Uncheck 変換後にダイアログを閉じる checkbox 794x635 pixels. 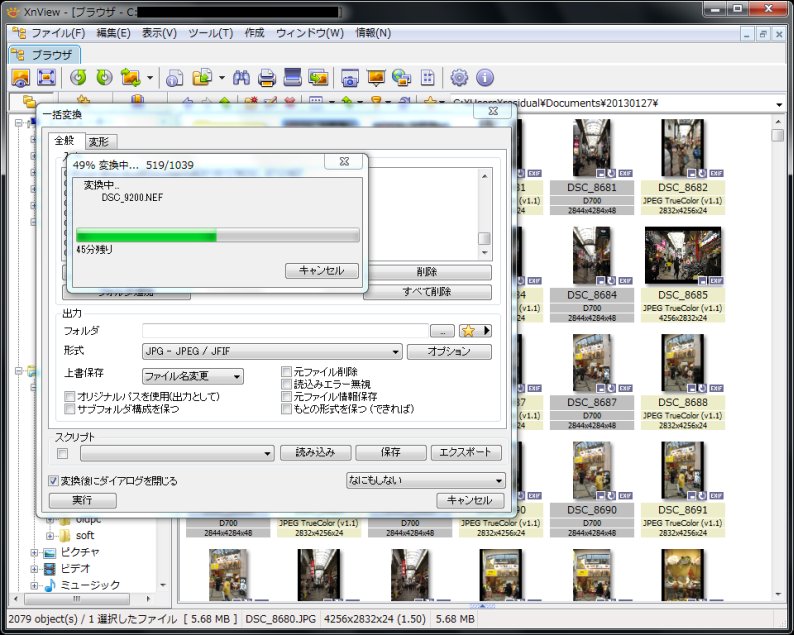point(54,481)
